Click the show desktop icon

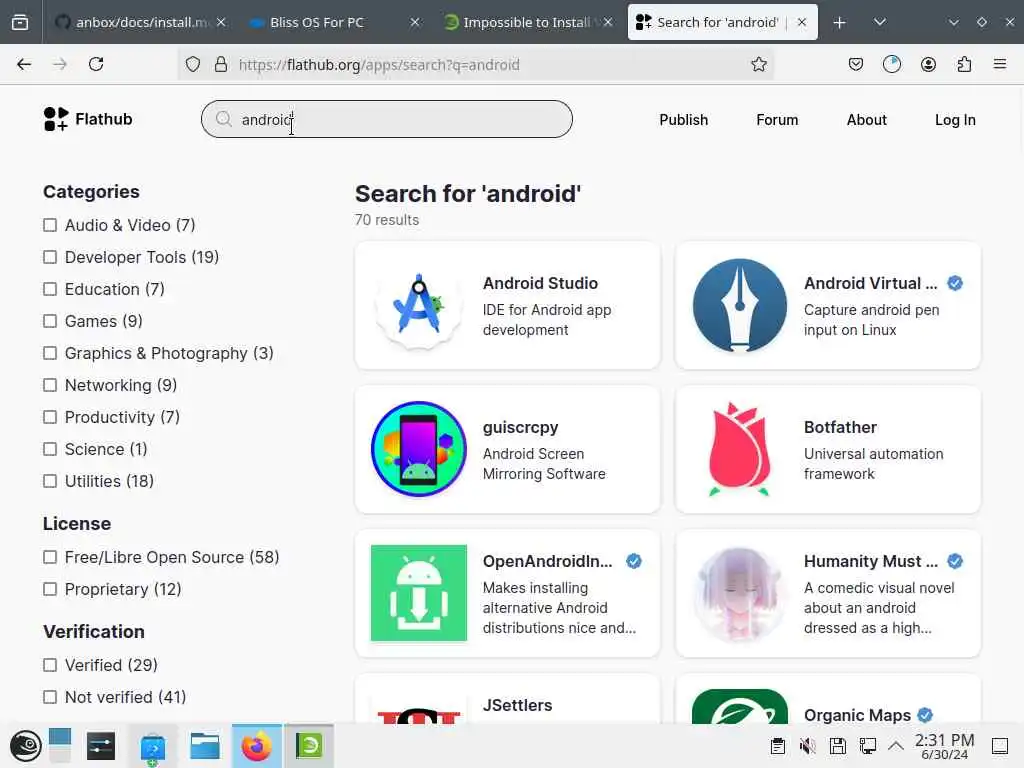click(x=1000, y=746)
